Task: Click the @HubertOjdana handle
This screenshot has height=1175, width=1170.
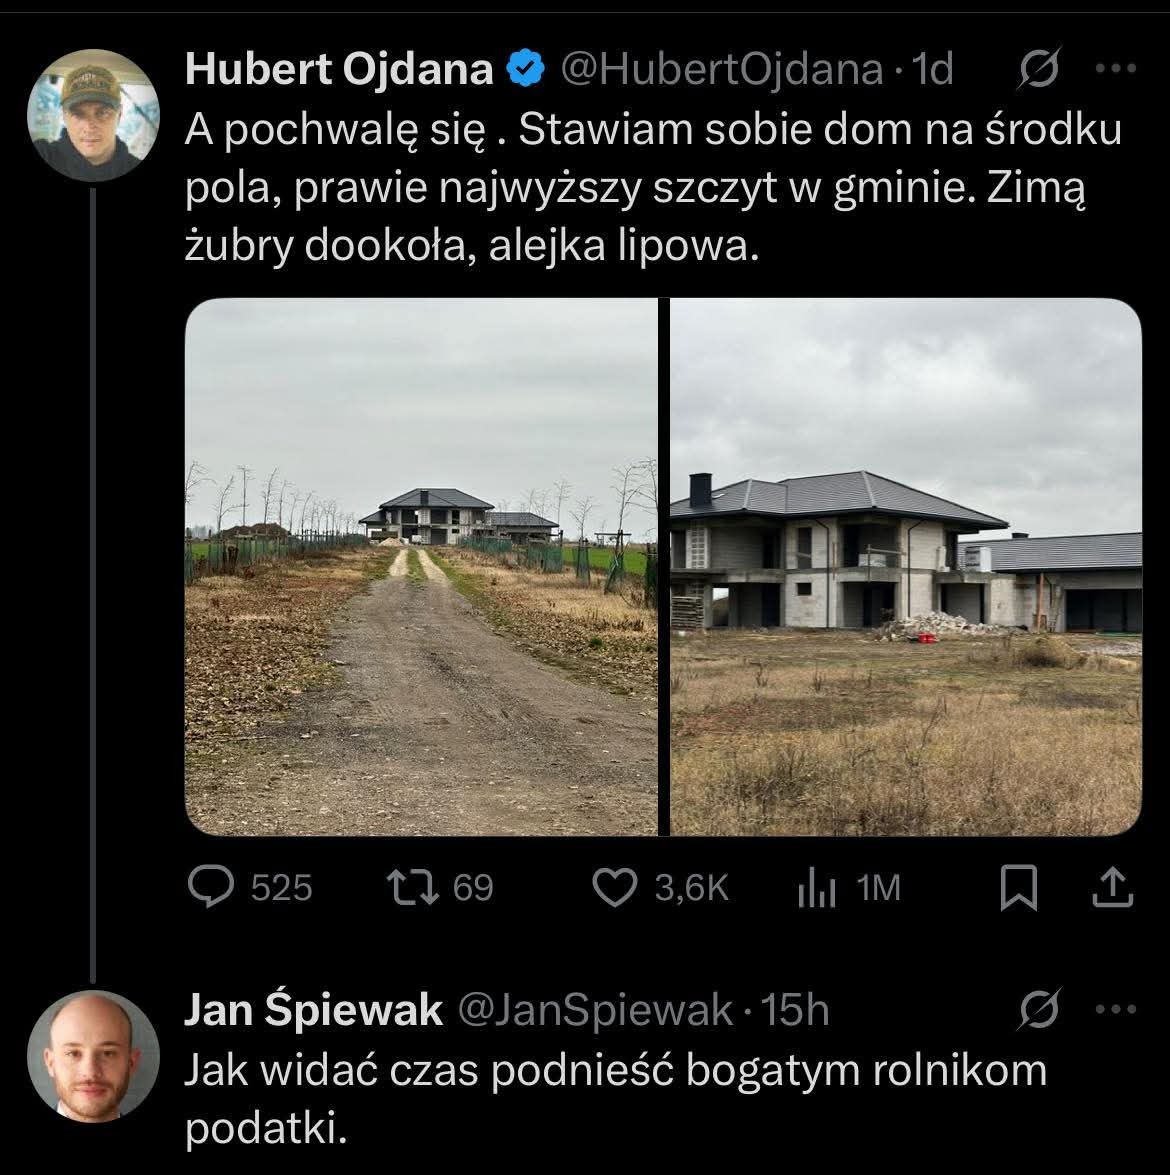Action: [721, 70]
